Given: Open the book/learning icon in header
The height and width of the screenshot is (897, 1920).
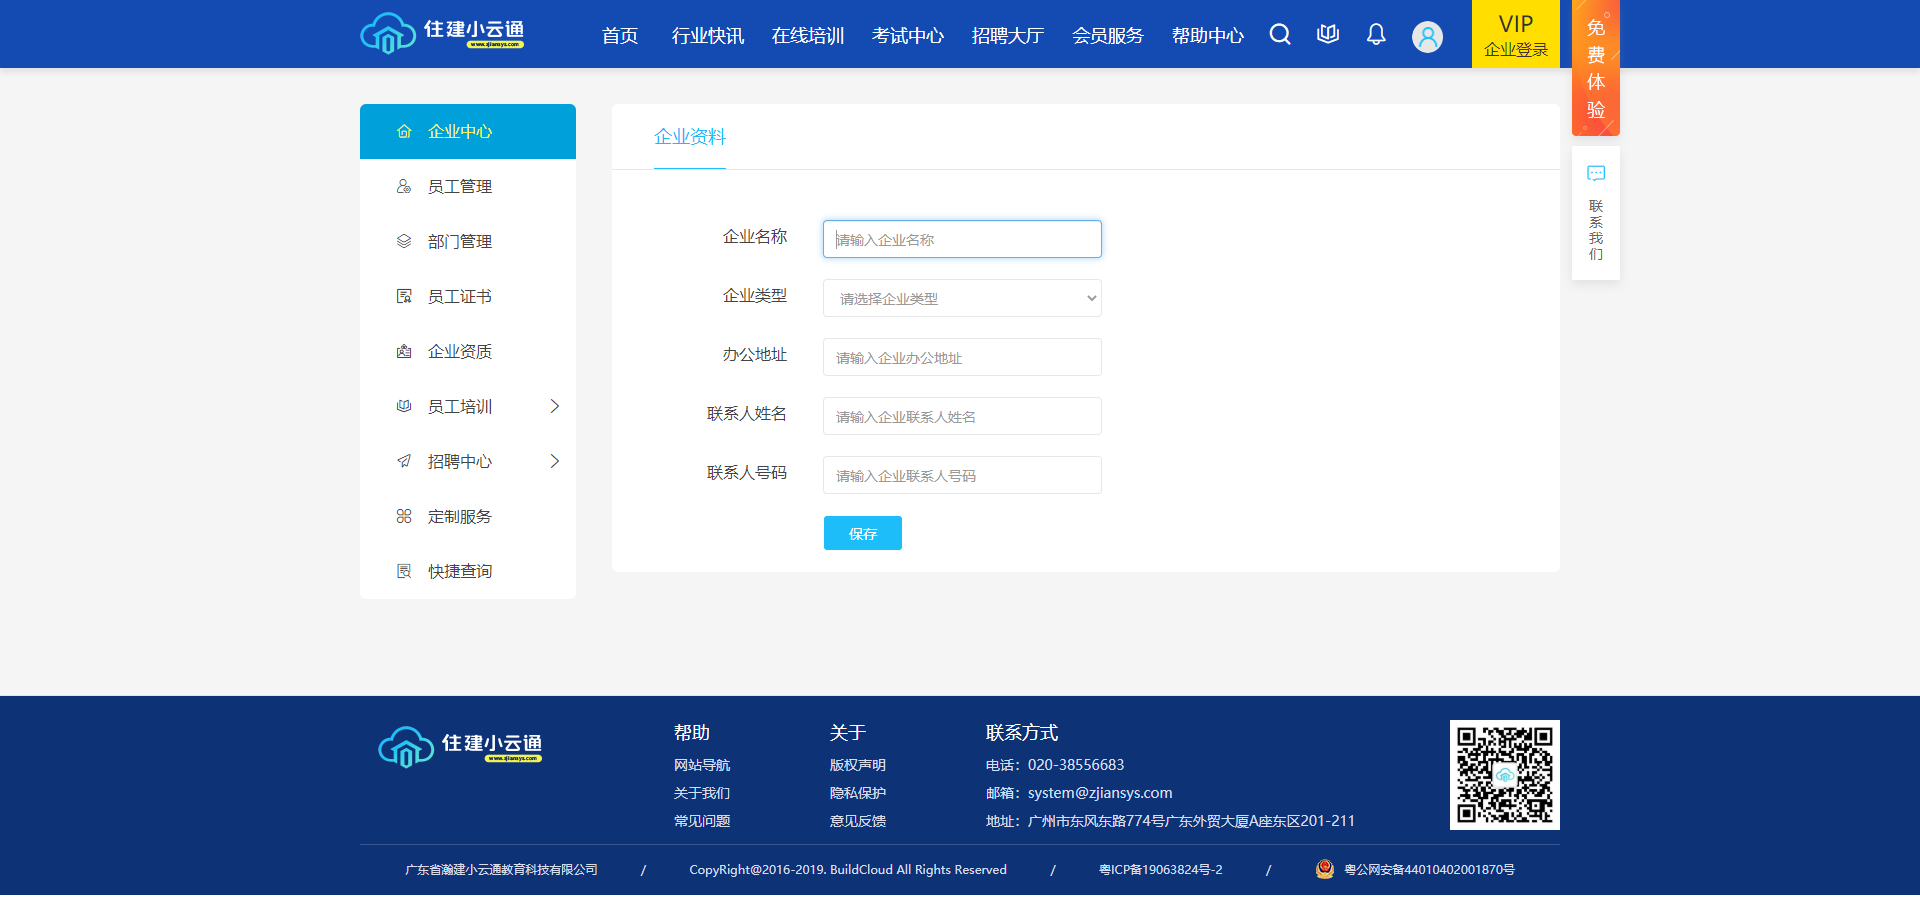Looking at the screenshot, I should (x=1328, y=35).
